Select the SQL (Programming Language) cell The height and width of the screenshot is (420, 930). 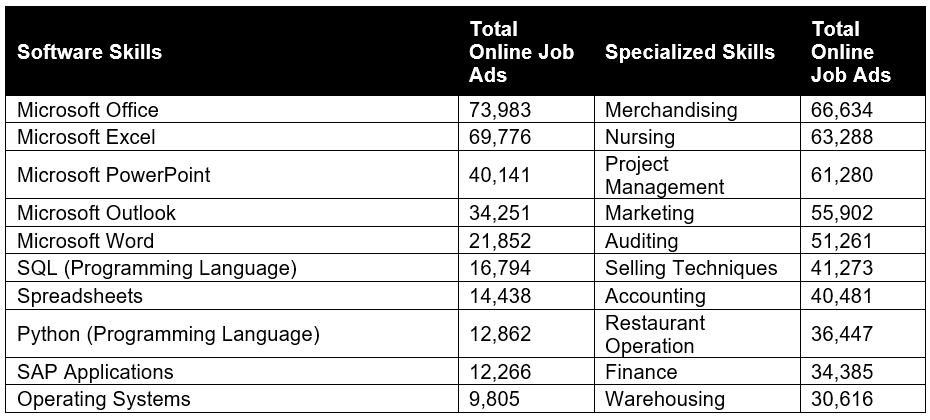click(x=157, y=268)
